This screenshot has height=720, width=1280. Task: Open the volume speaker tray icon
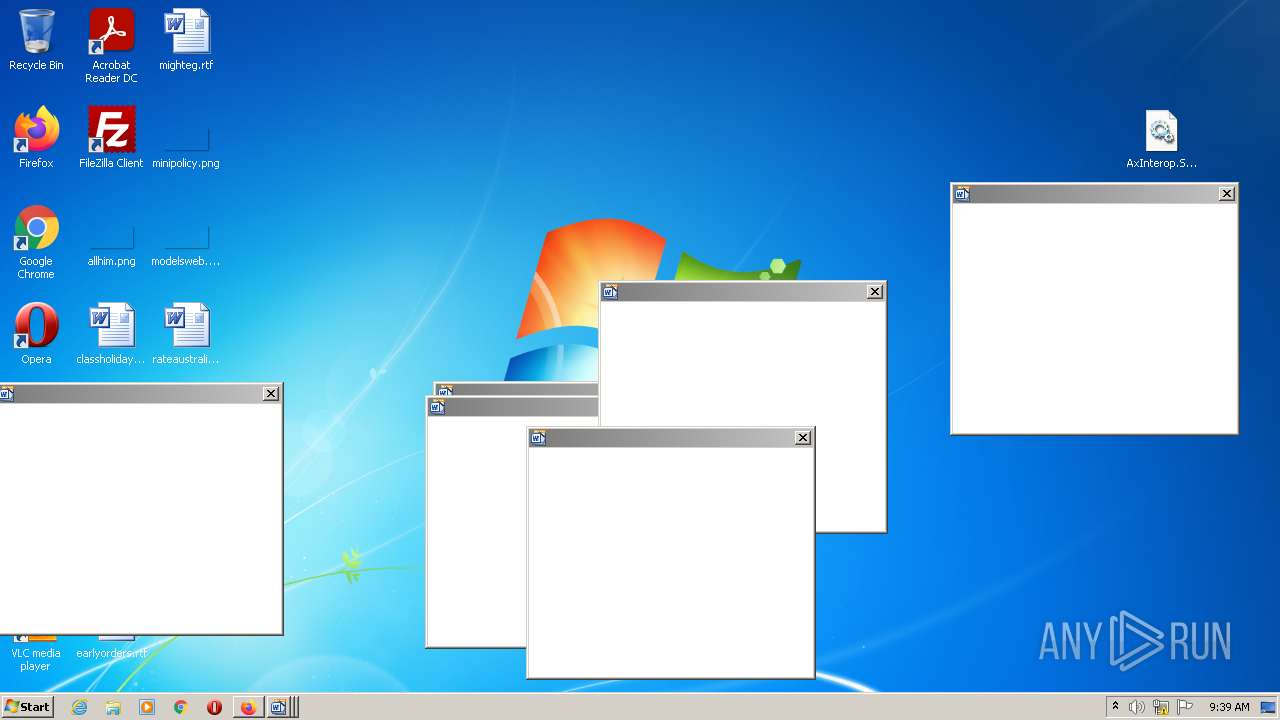[x=1137, y=707]
